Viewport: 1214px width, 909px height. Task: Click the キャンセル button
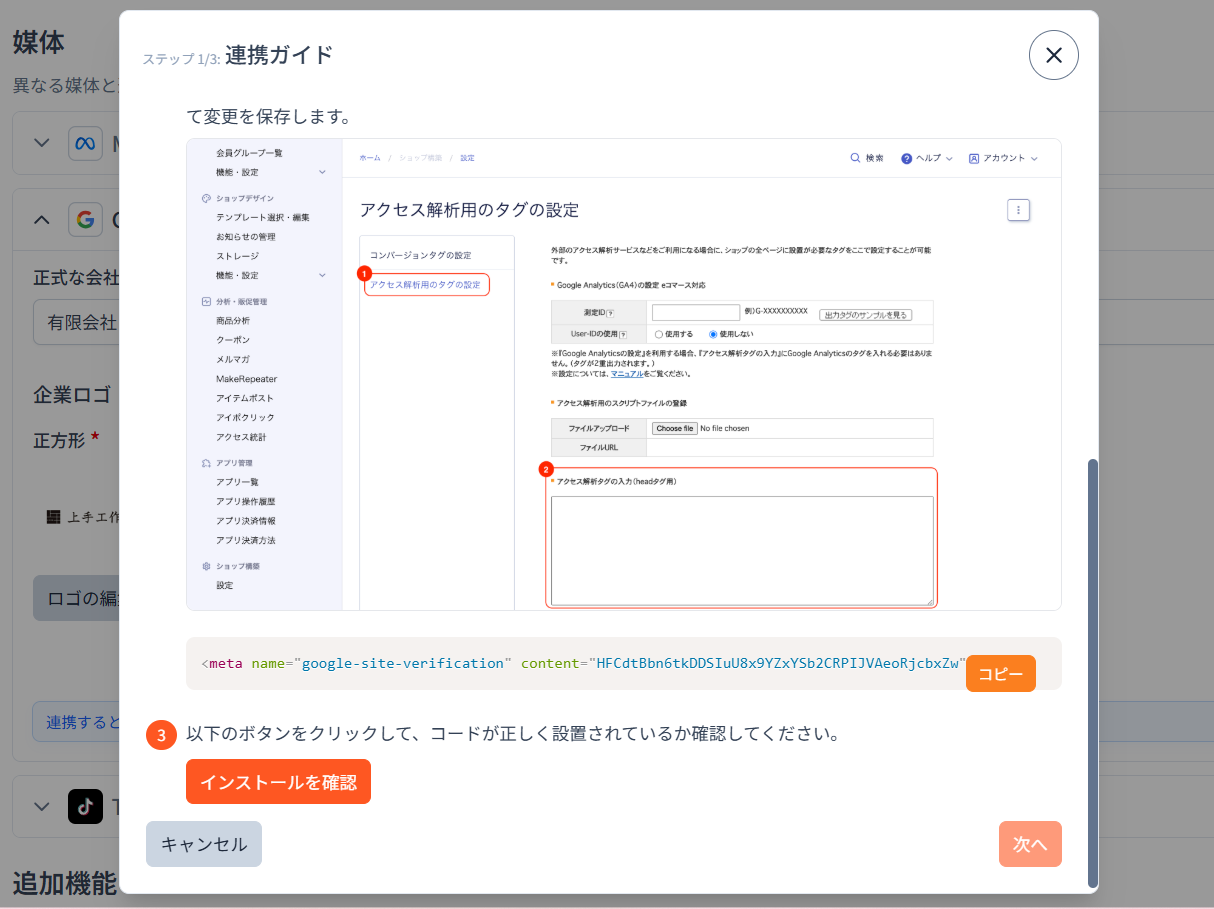point(204,844)
